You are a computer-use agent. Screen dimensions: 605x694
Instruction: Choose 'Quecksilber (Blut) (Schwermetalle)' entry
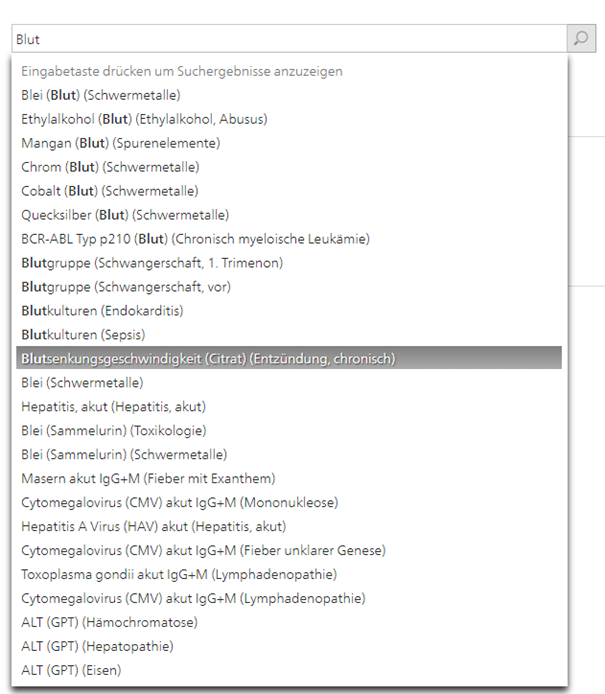[x=125, y=215]
